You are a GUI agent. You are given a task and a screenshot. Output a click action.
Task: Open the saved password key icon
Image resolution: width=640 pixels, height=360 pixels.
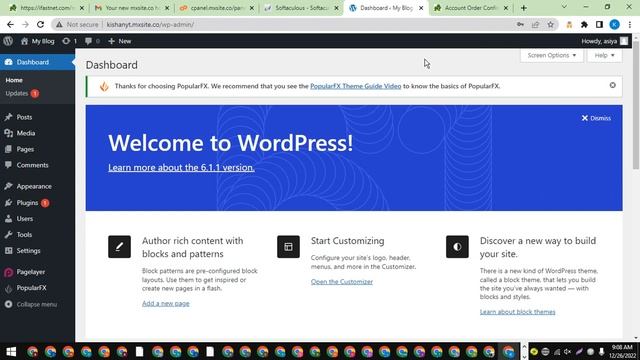click(x=520, y=24)
